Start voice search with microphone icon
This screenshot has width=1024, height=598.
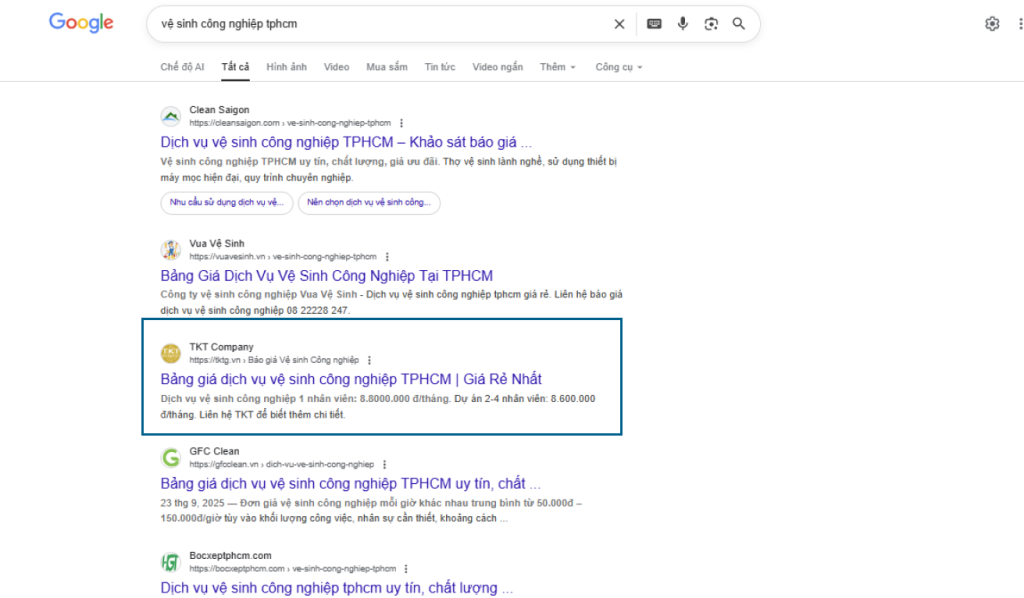point(683,24)
